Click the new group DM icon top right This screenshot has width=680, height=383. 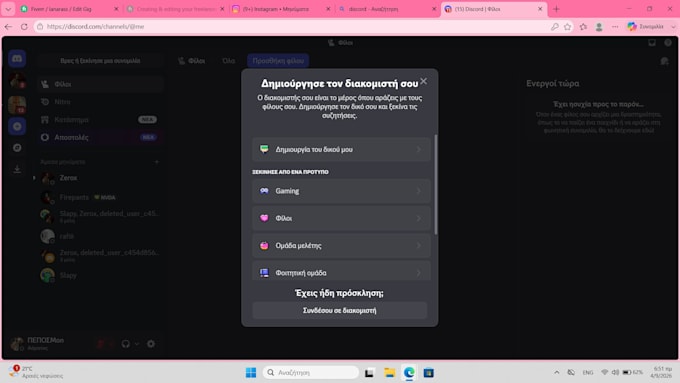(x=664, y=61)
